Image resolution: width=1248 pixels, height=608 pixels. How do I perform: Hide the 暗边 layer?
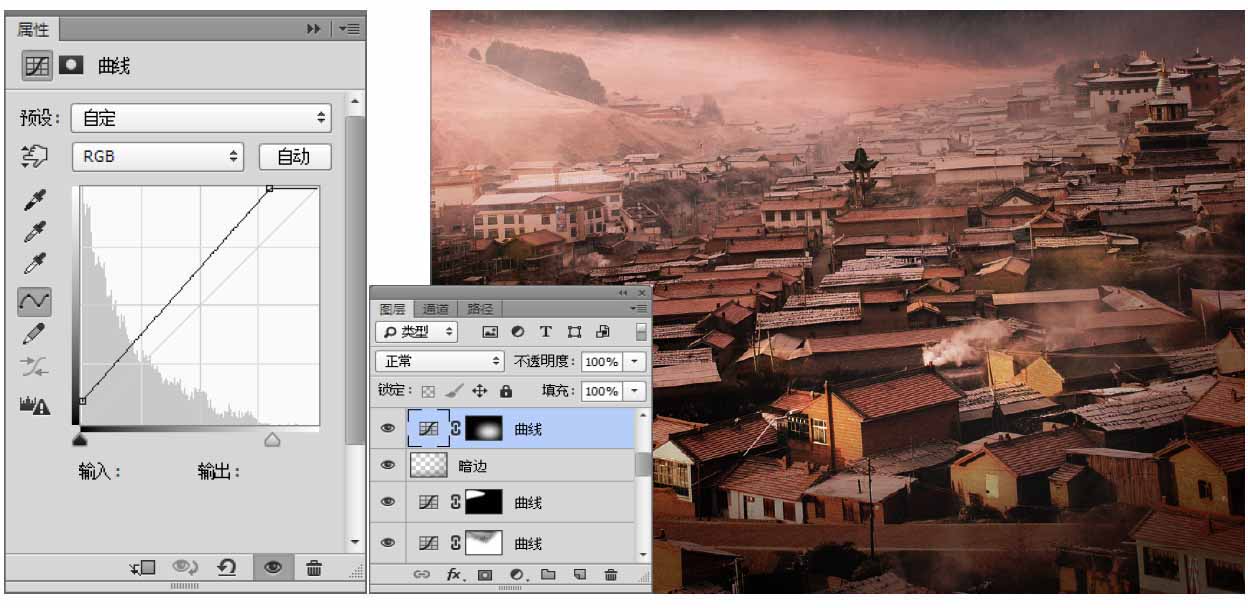388,465
